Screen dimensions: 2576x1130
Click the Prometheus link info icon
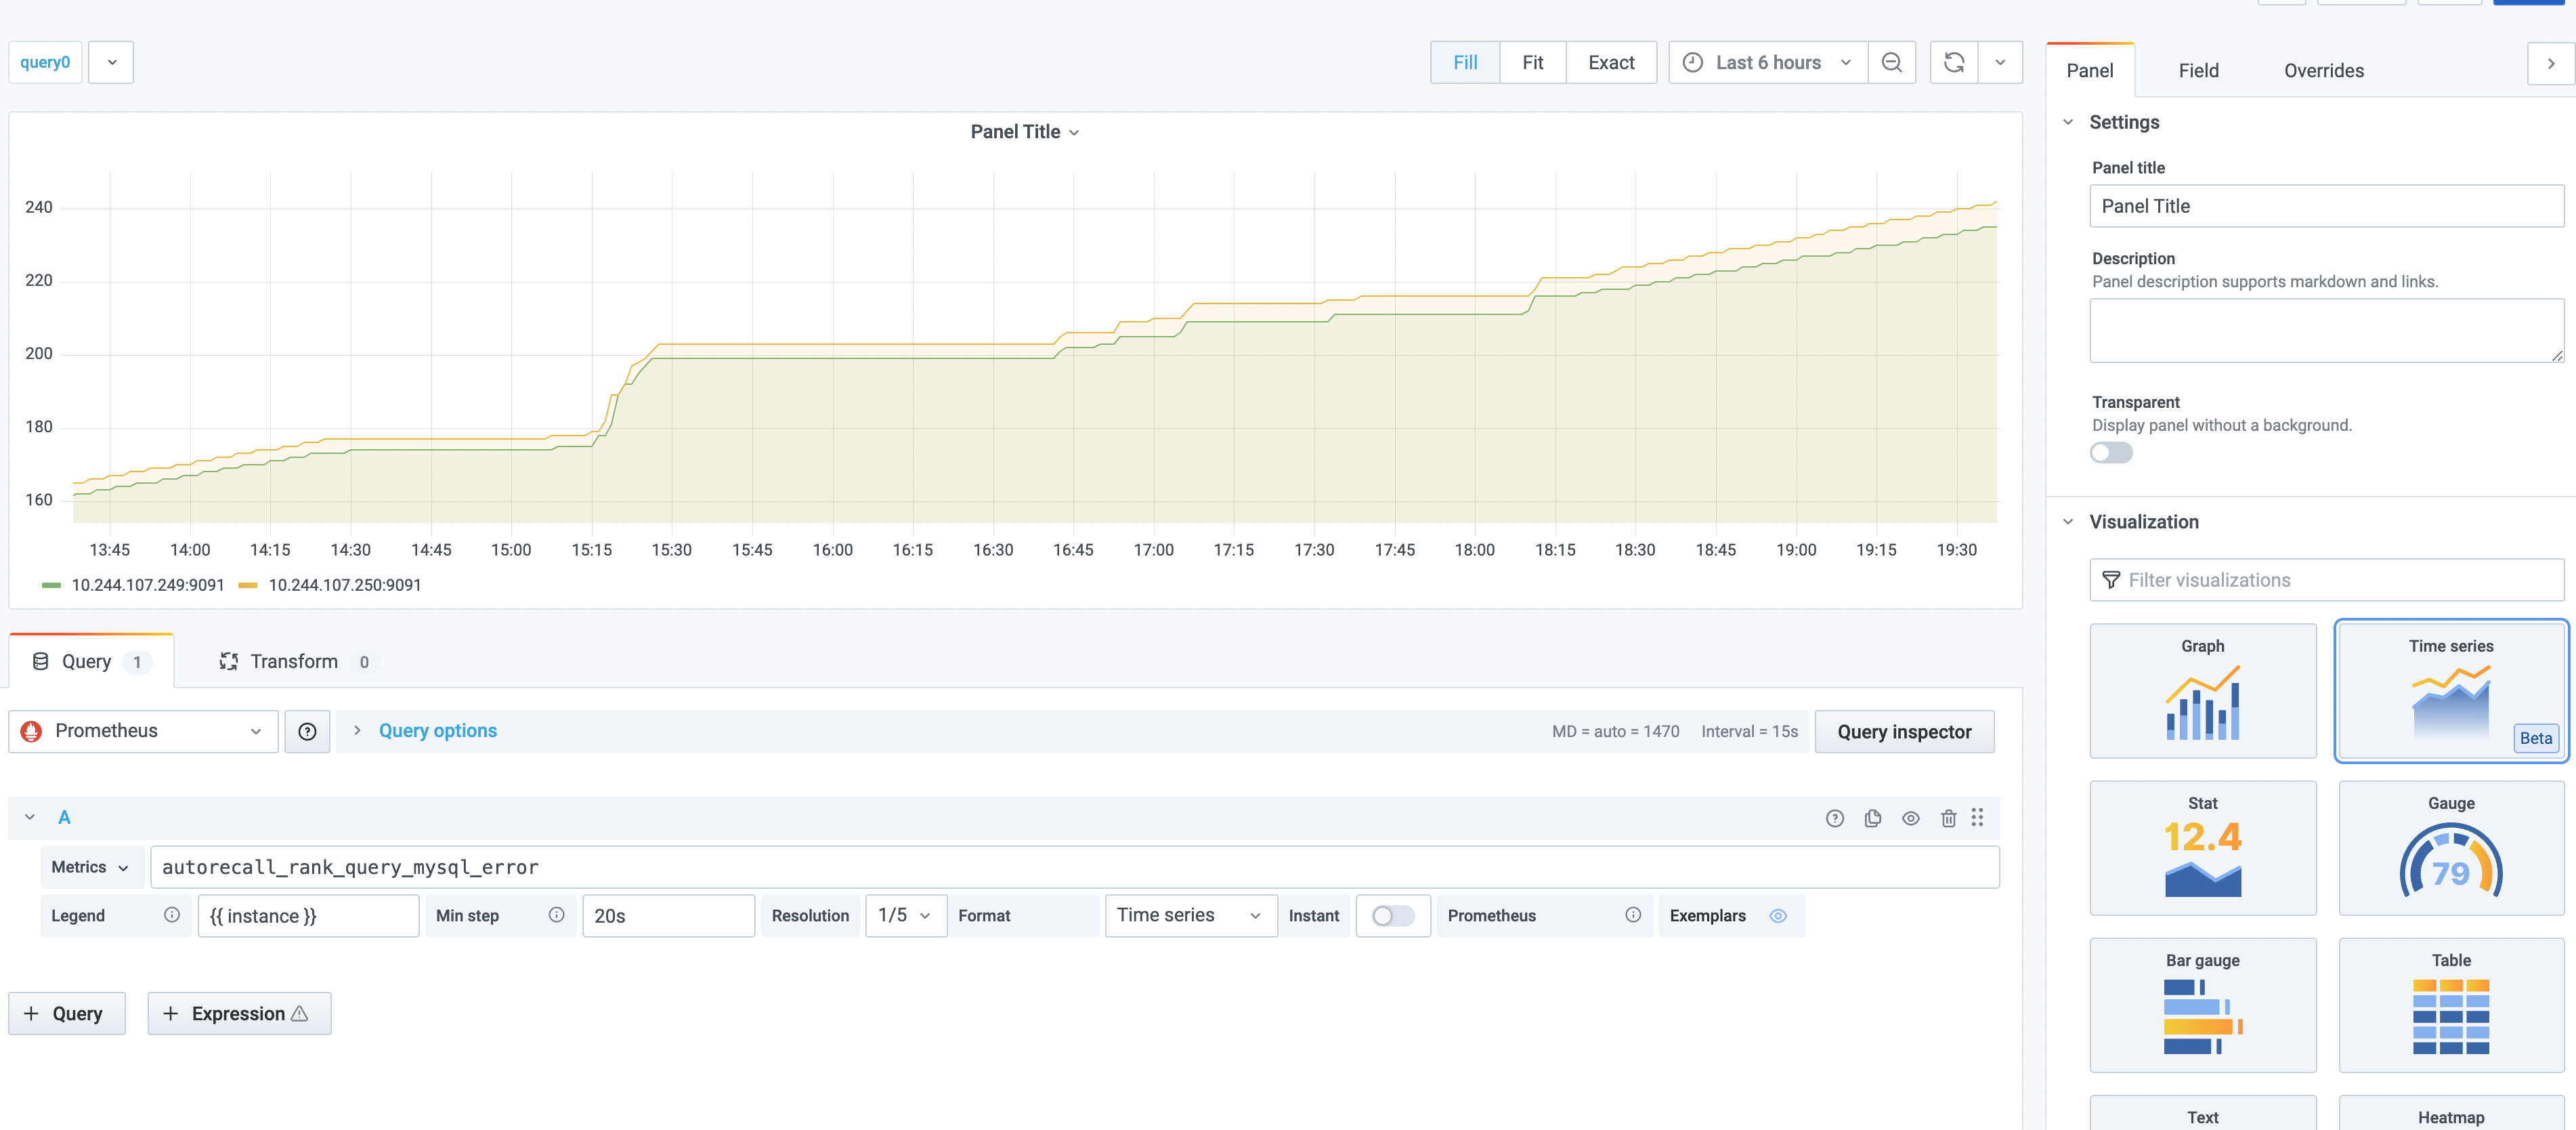tap(1632, 915)
